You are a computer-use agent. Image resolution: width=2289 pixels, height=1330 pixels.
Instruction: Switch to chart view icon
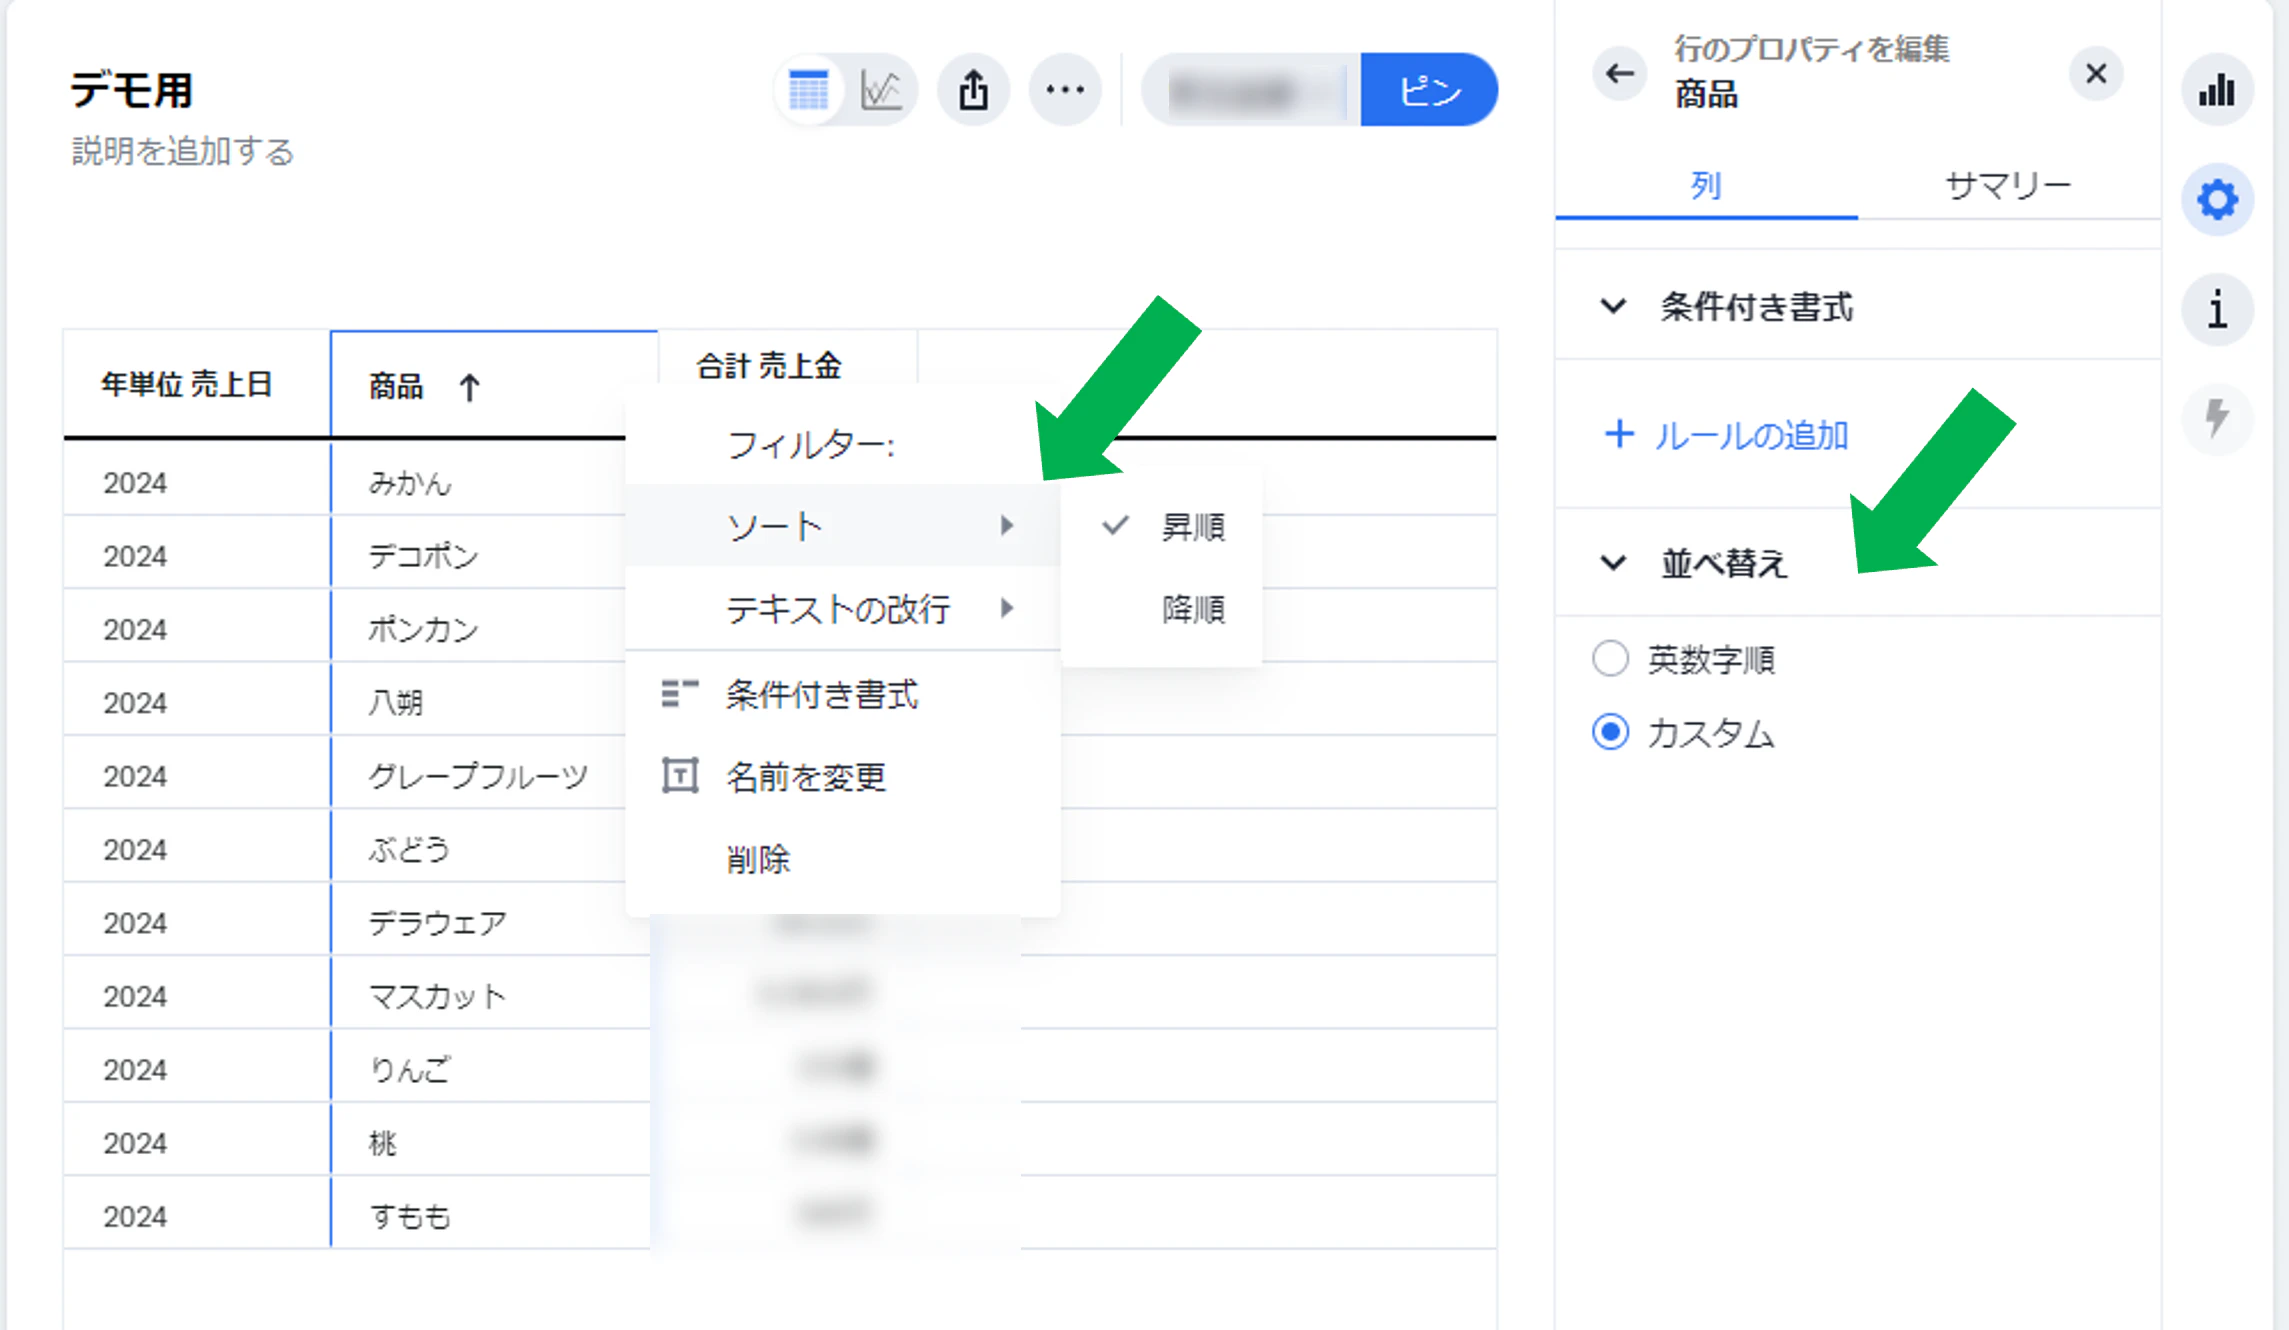pyautogui.click(x=882, y=91)
